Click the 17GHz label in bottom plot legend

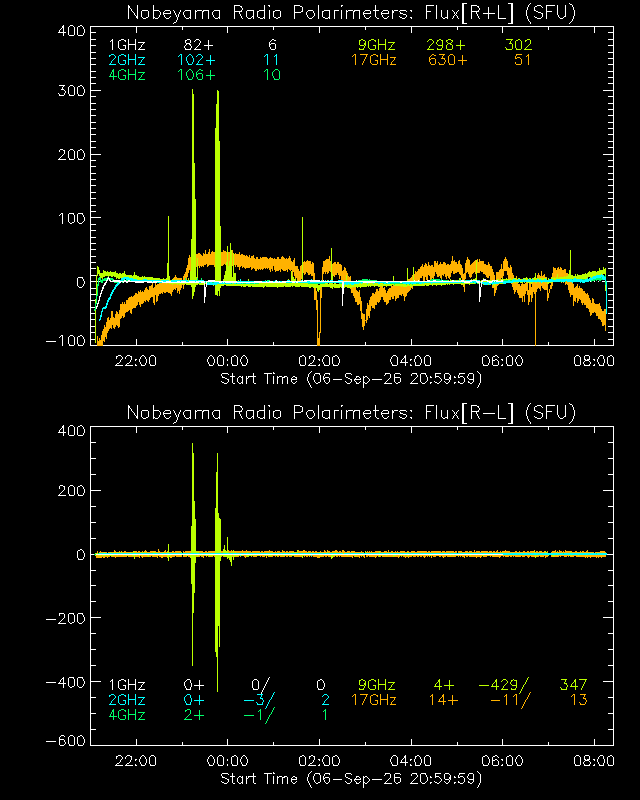374,699
